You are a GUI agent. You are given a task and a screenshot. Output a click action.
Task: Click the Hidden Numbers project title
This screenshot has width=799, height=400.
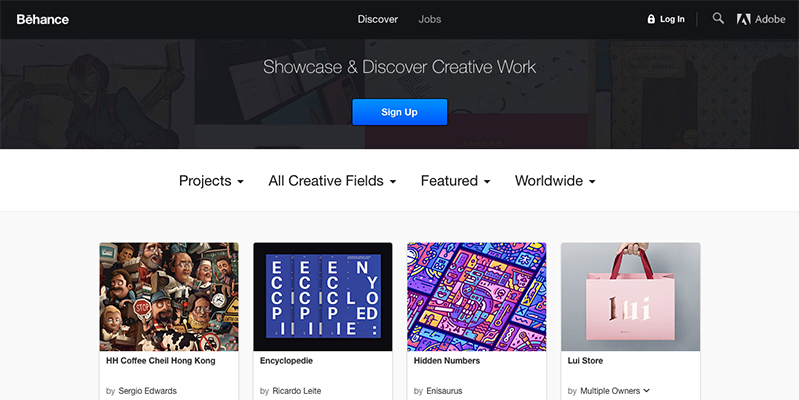click(x=447, y=361)
